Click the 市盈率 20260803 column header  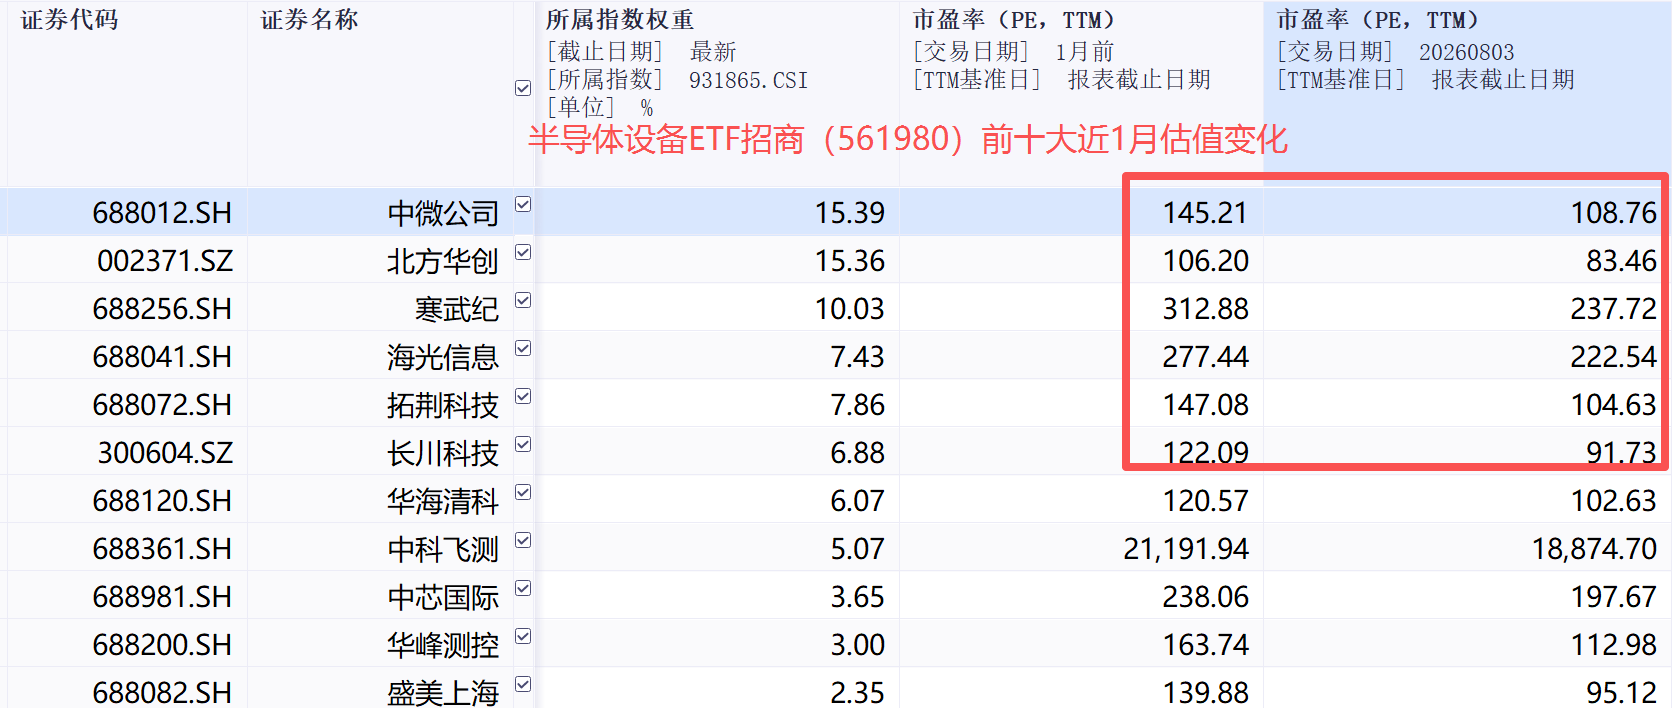tap(1378, 20)
